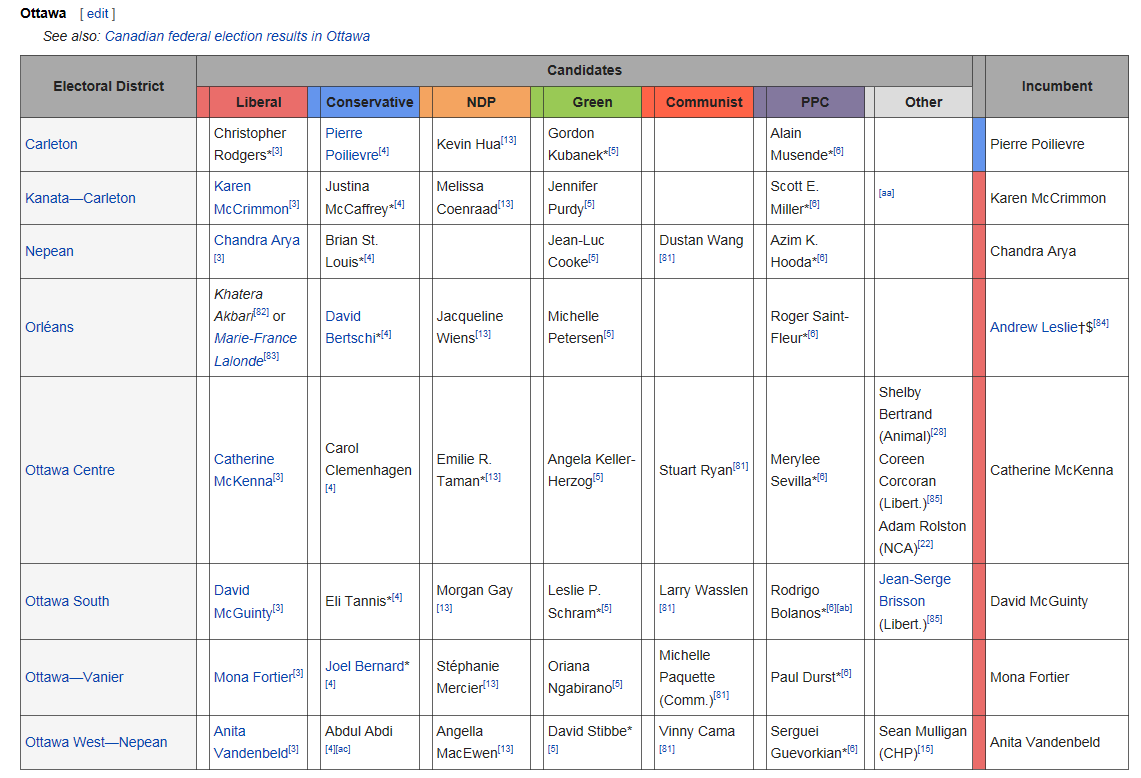The image size is (1141, 778).
Task: Open incumbent Andrew Leslie's page
Action: tap(1033, 327)
